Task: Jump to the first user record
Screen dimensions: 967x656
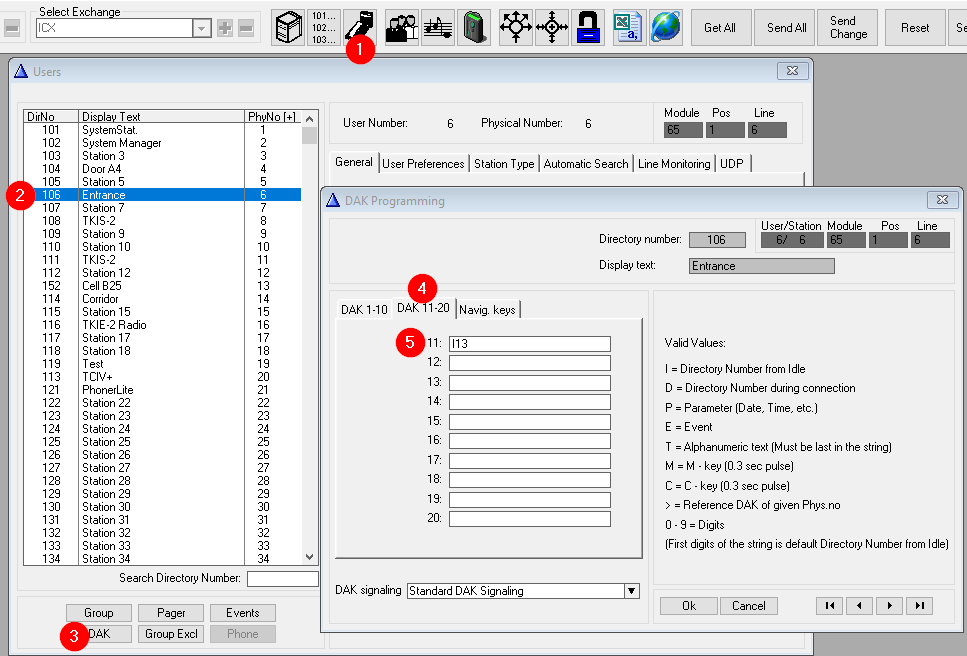Action: (x=828, y=606)
